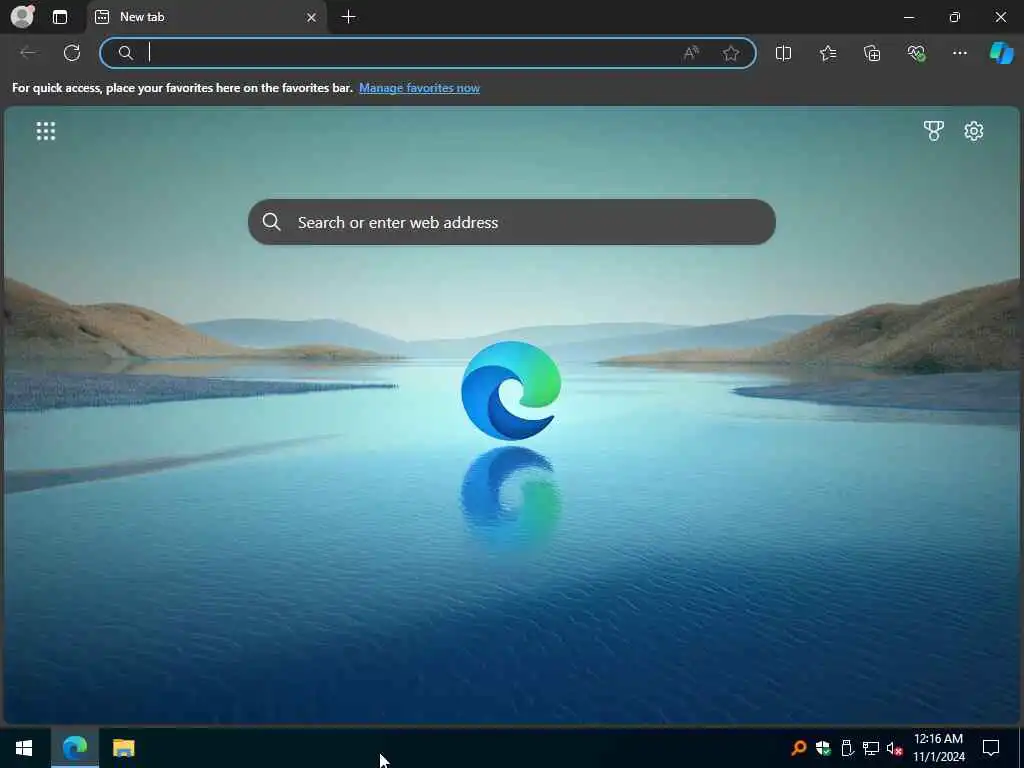Screen dimensions: 1024x768
Task: Open the apps grid launcher
Action: coord(46,131)
